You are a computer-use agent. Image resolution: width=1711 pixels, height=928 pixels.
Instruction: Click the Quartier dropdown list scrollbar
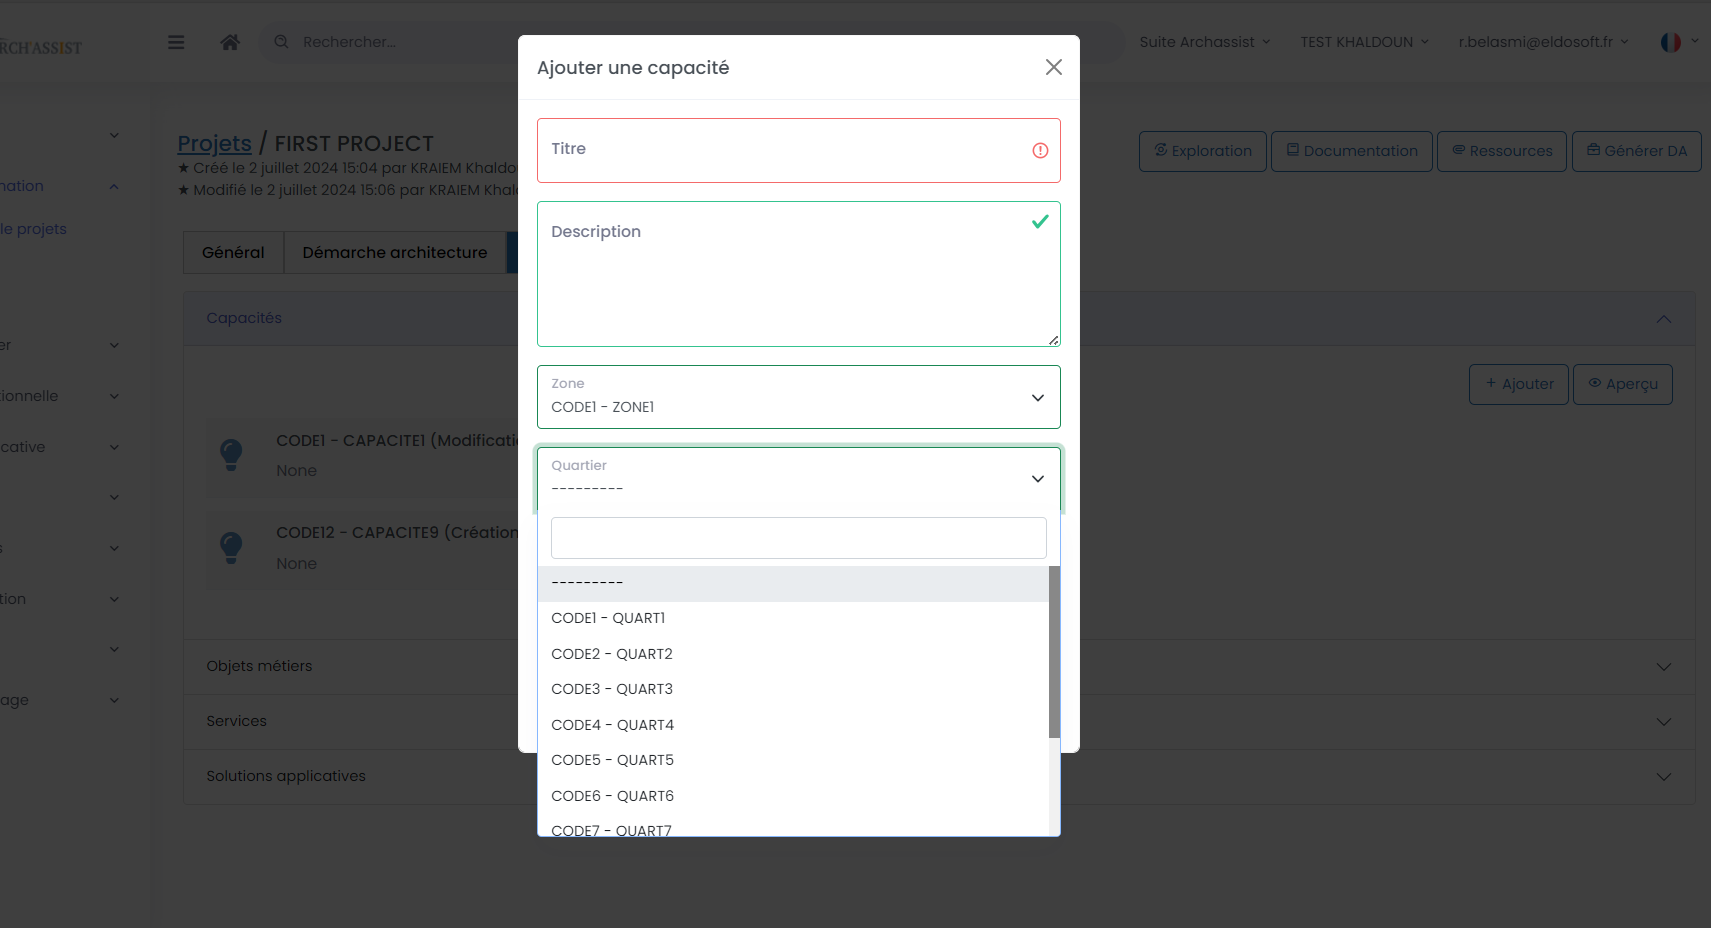tap(1053, 652)
